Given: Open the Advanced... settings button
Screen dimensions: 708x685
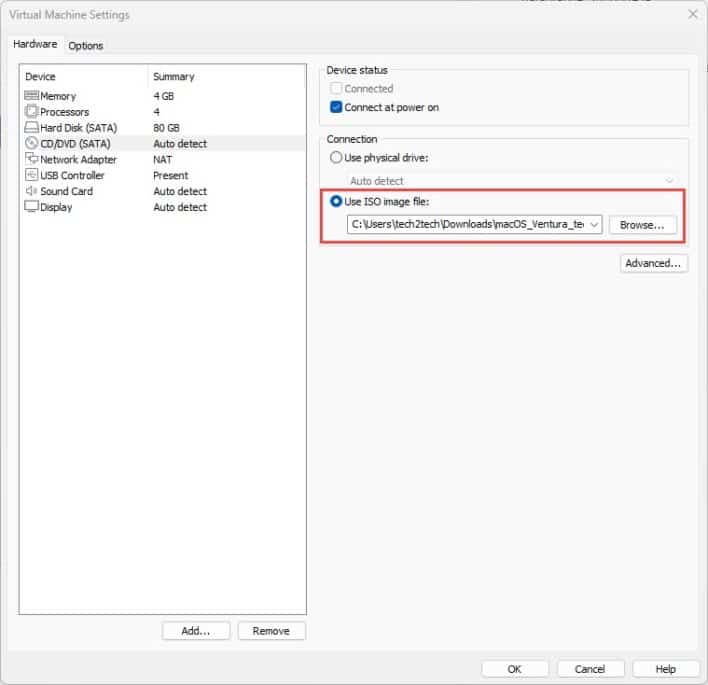Looking at the screenshot, I should [x=654, y=263].
